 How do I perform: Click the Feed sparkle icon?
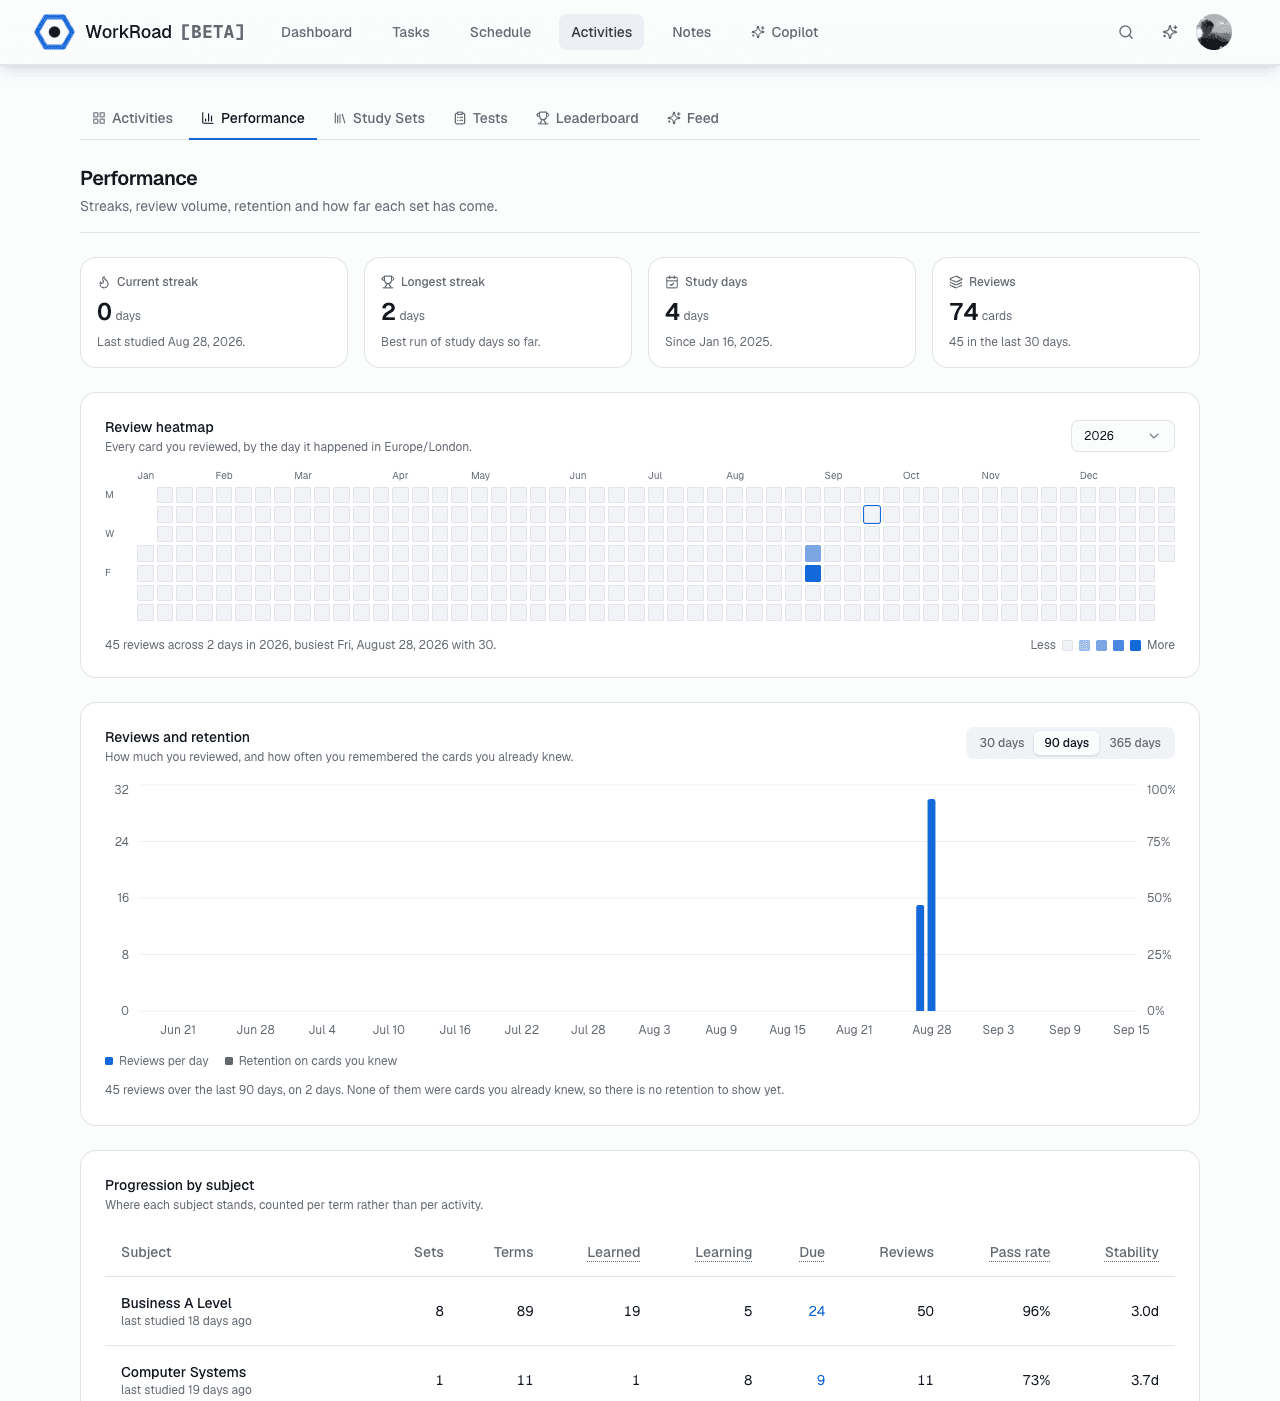point(674,118)
